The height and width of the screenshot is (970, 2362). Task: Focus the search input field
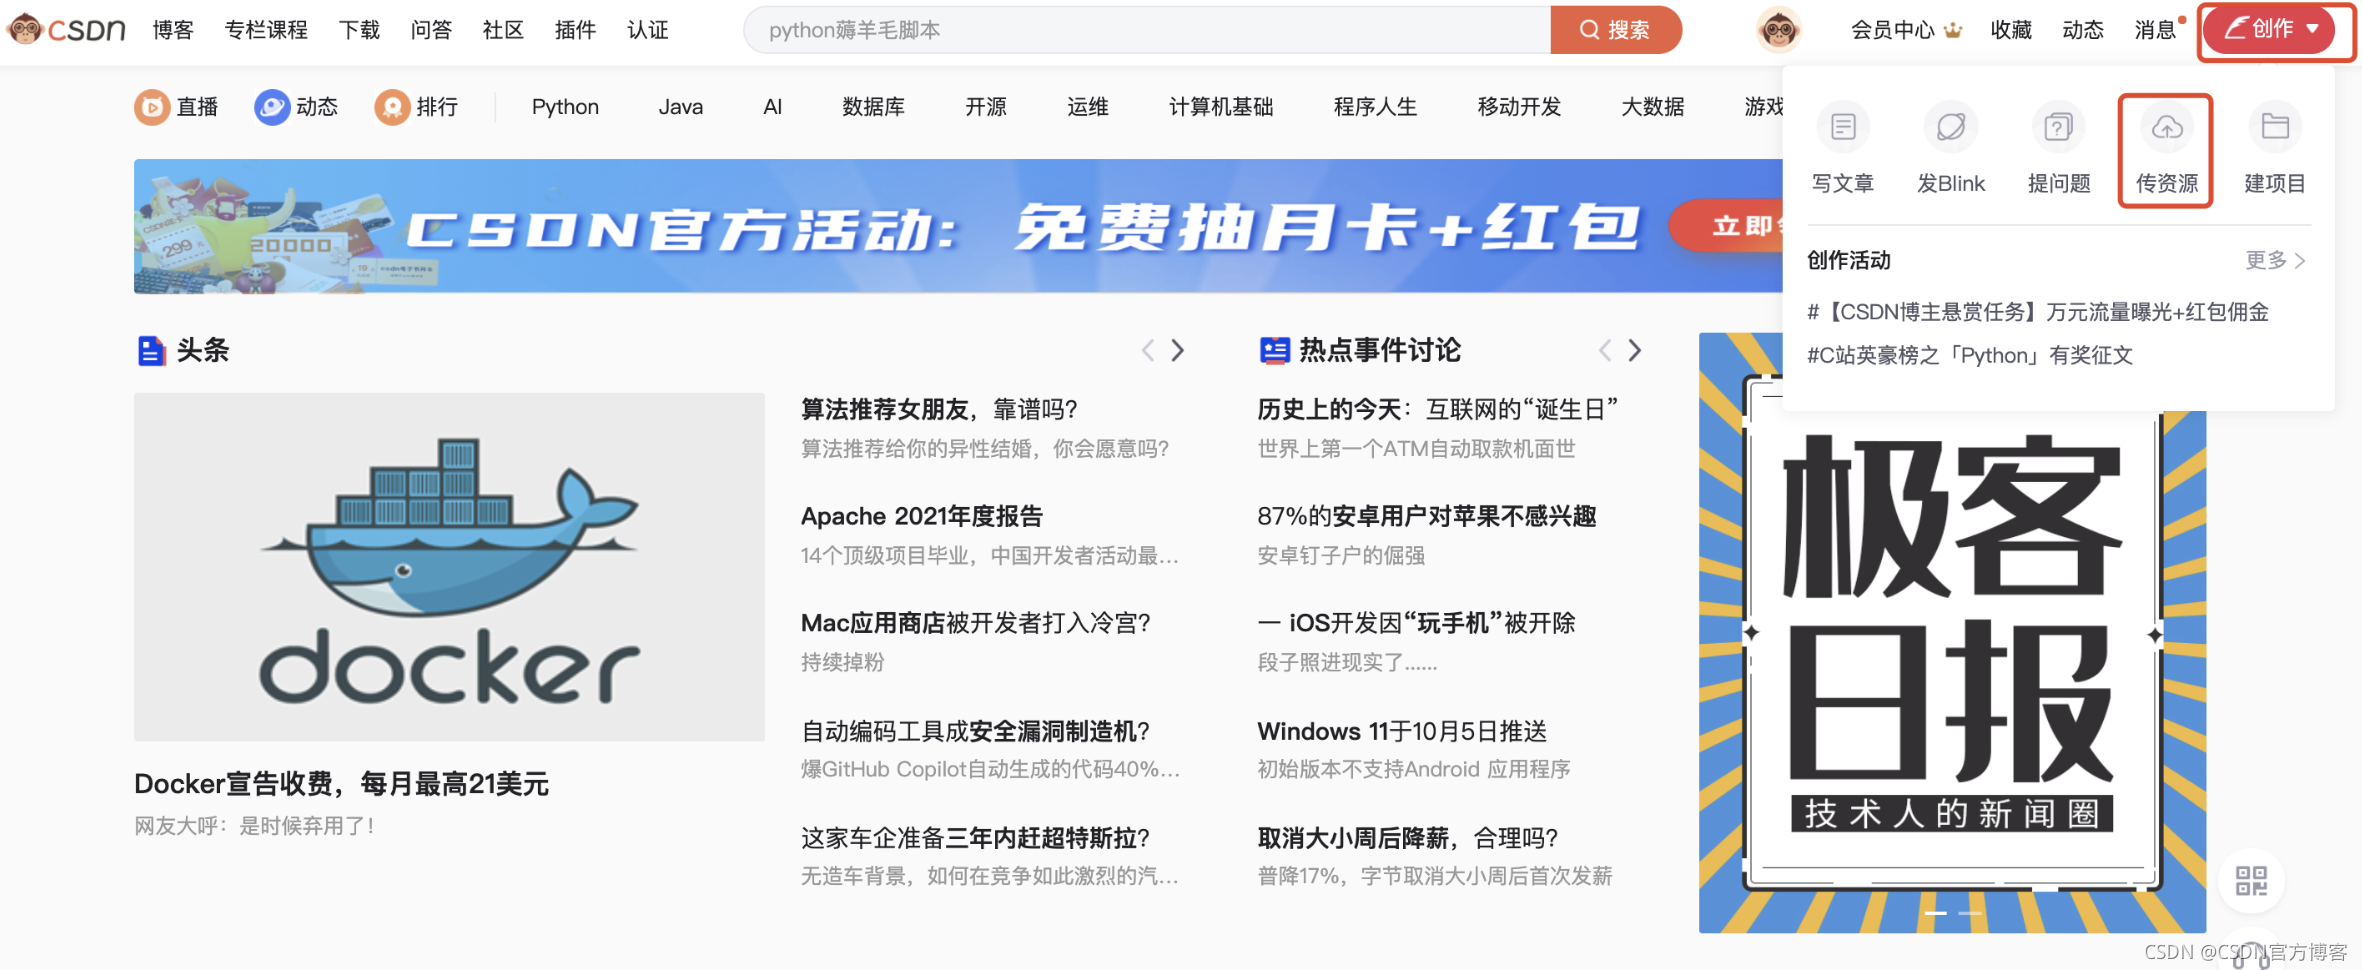point(1147,30)
